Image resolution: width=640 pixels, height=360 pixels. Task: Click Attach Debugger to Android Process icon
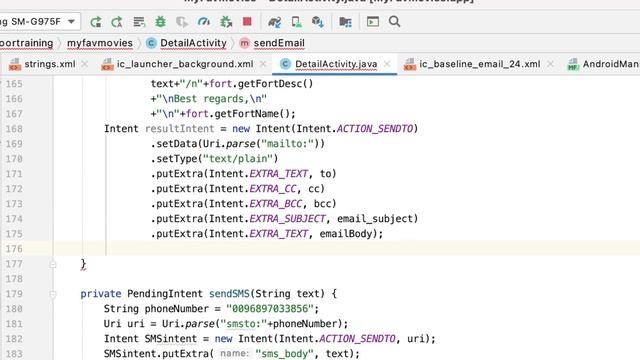coord(225,22)
